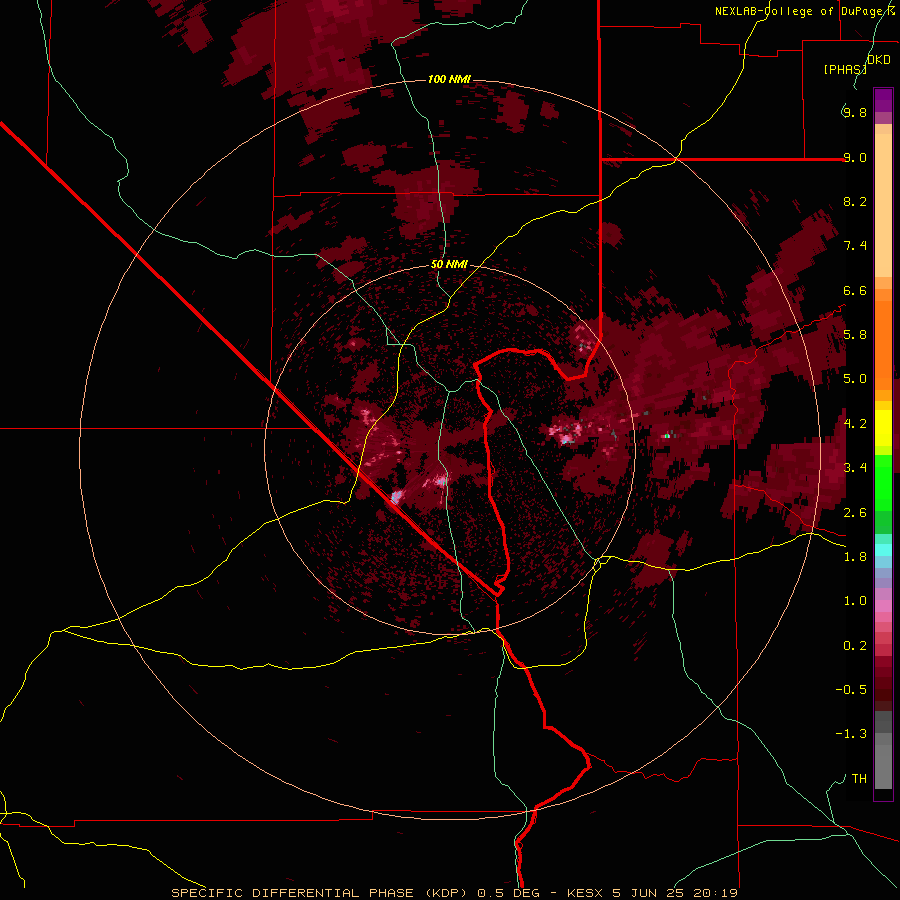Click the 1.0 scale value
This screenshot has height=900, width=900.
(854, 601)
